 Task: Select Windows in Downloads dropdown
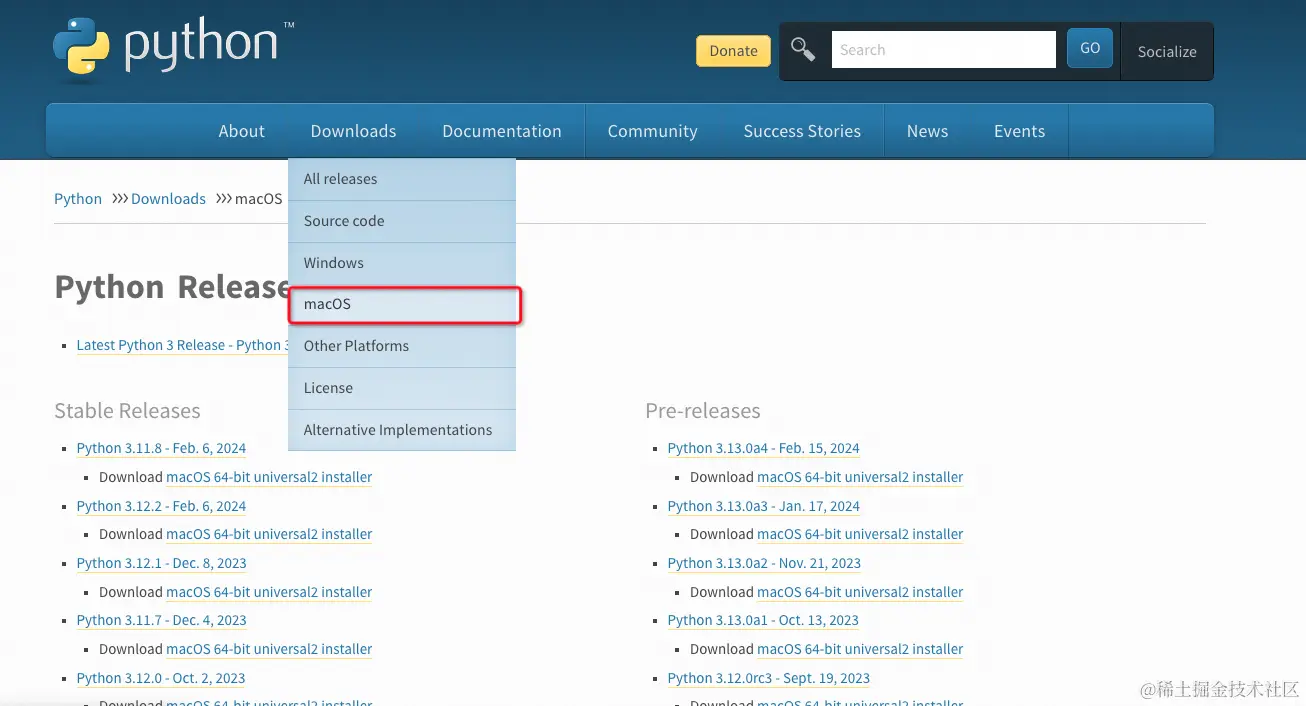tap(402, 263)
